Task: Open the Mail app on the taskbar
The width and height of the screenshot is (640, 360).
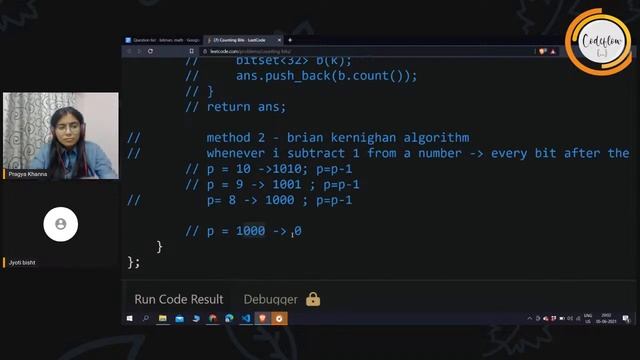Action: pyautogui.click(x=180, y=318)
